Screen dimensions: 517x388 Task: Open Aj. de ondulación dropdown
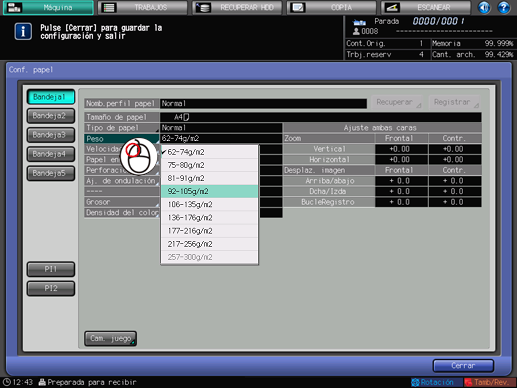pos(122,181)
